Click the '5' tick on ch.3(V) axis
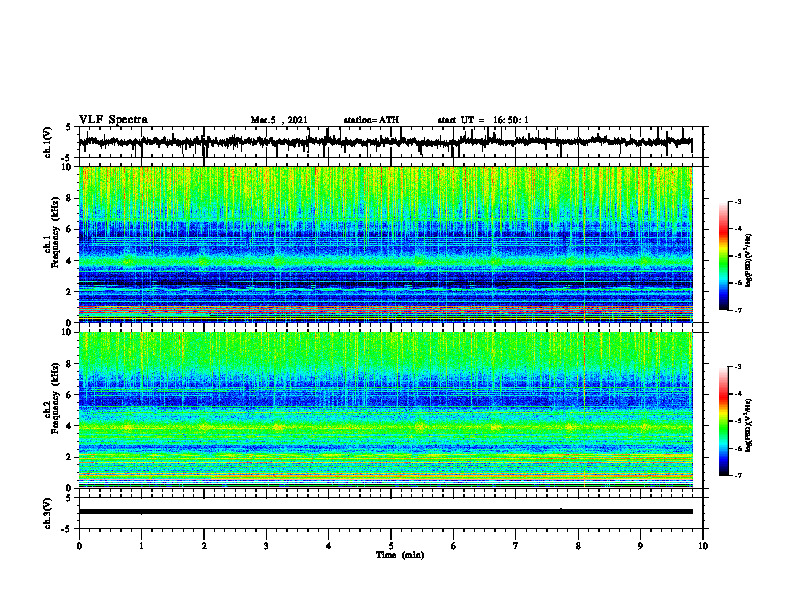This screenshot has width=792, height=612. [x=68, y=498]
